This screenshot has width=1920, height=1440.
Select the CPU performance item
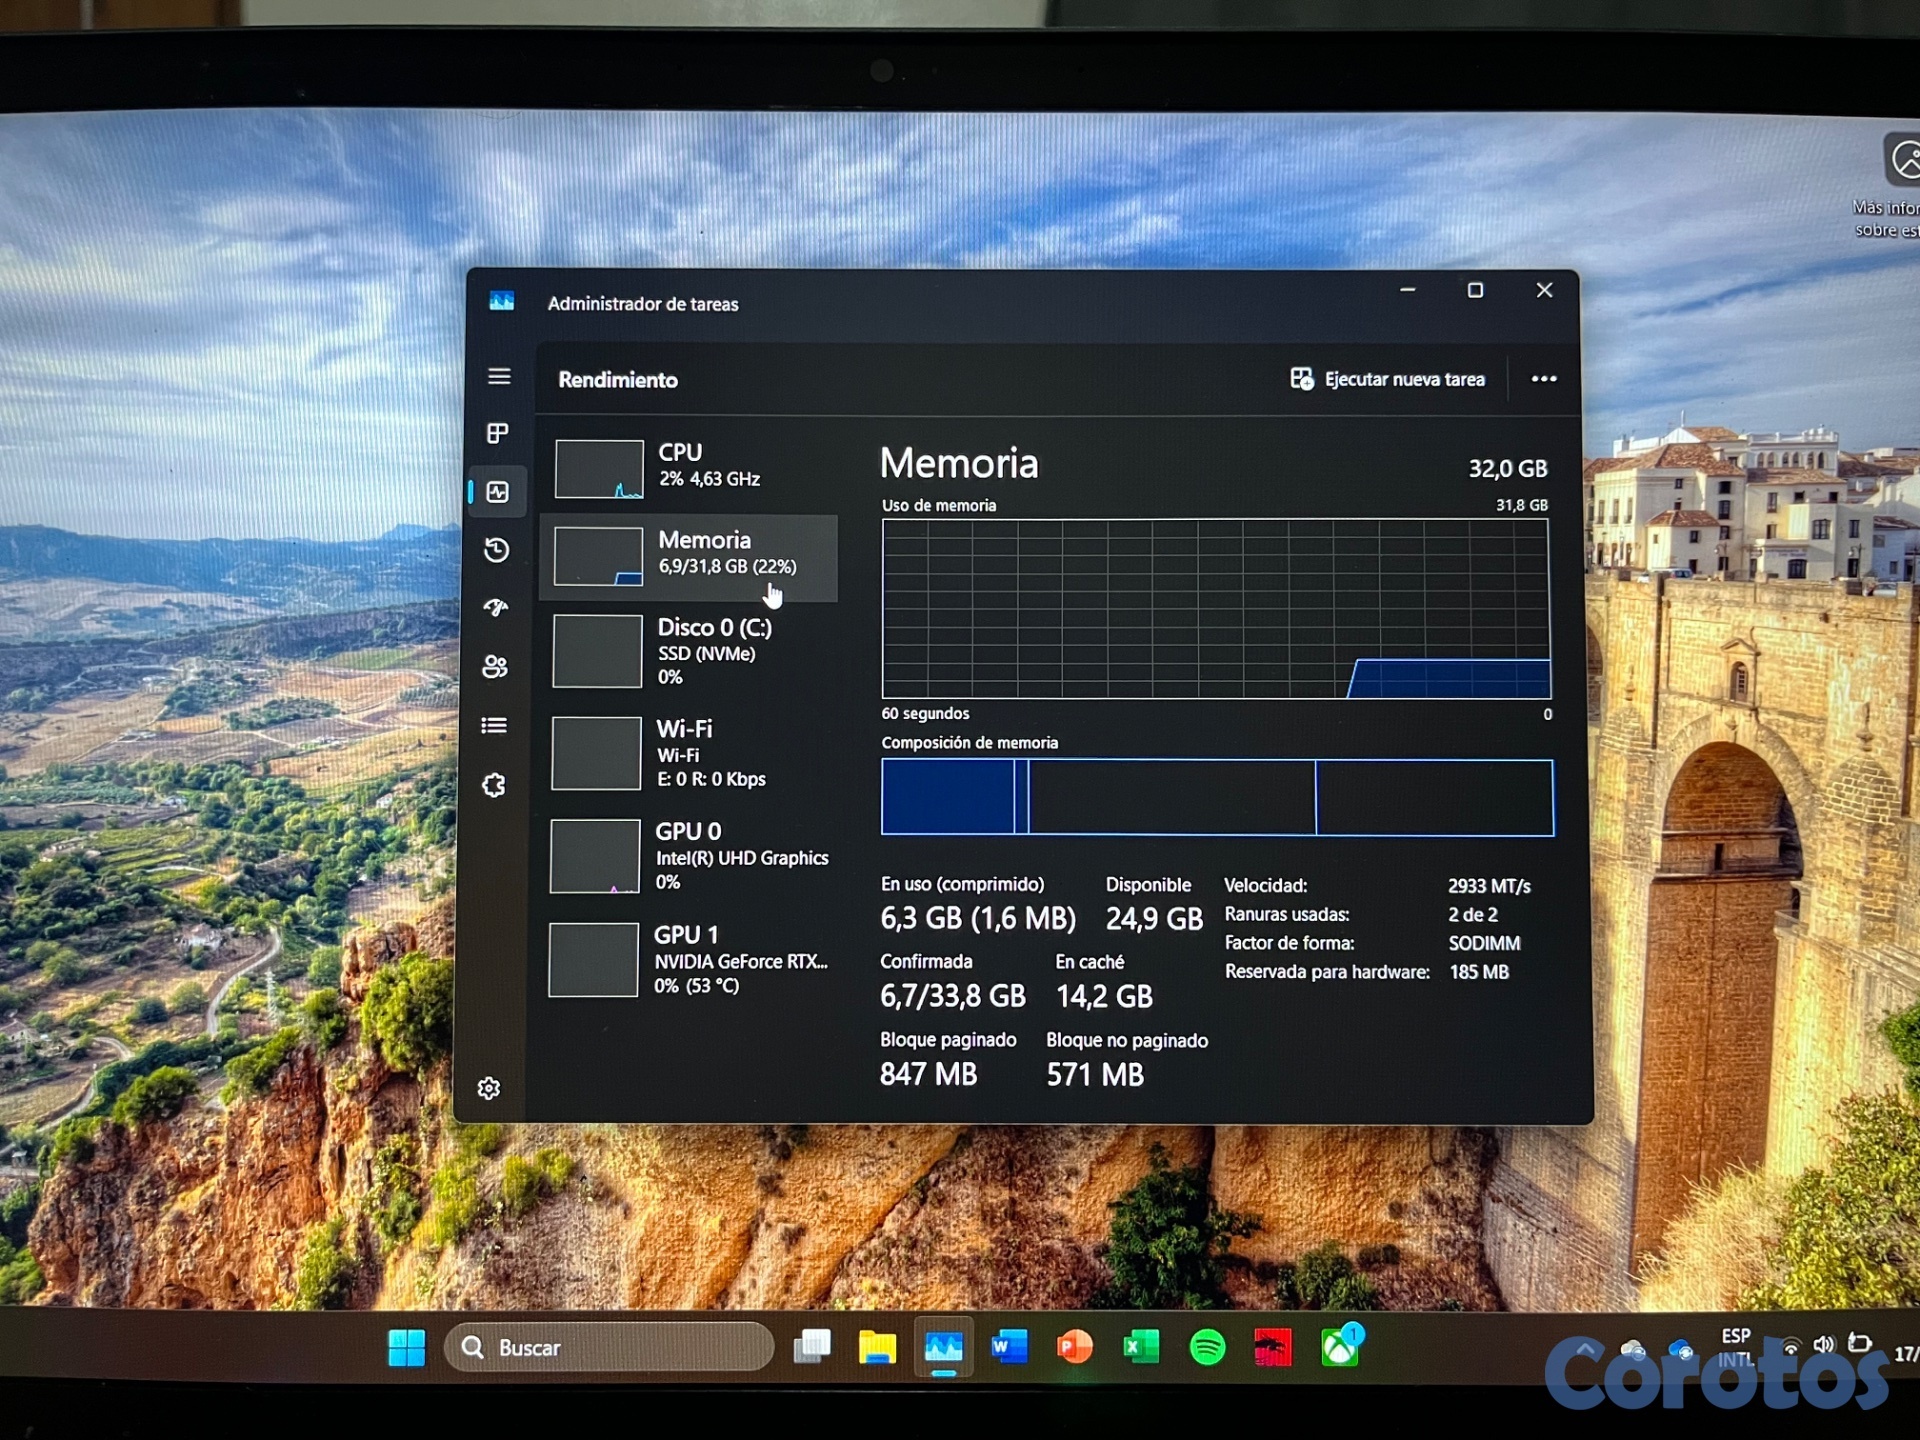point(690,467)
